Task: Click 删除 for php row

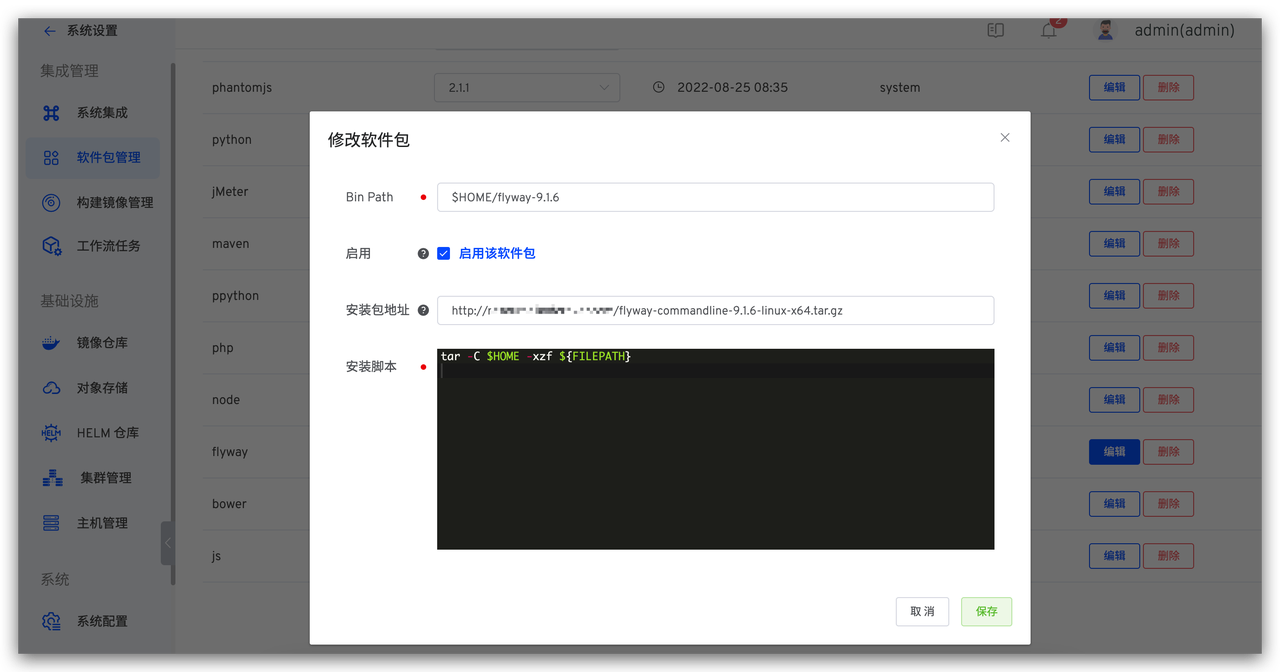Action: pyautogui.click(x=1168, y=347)
